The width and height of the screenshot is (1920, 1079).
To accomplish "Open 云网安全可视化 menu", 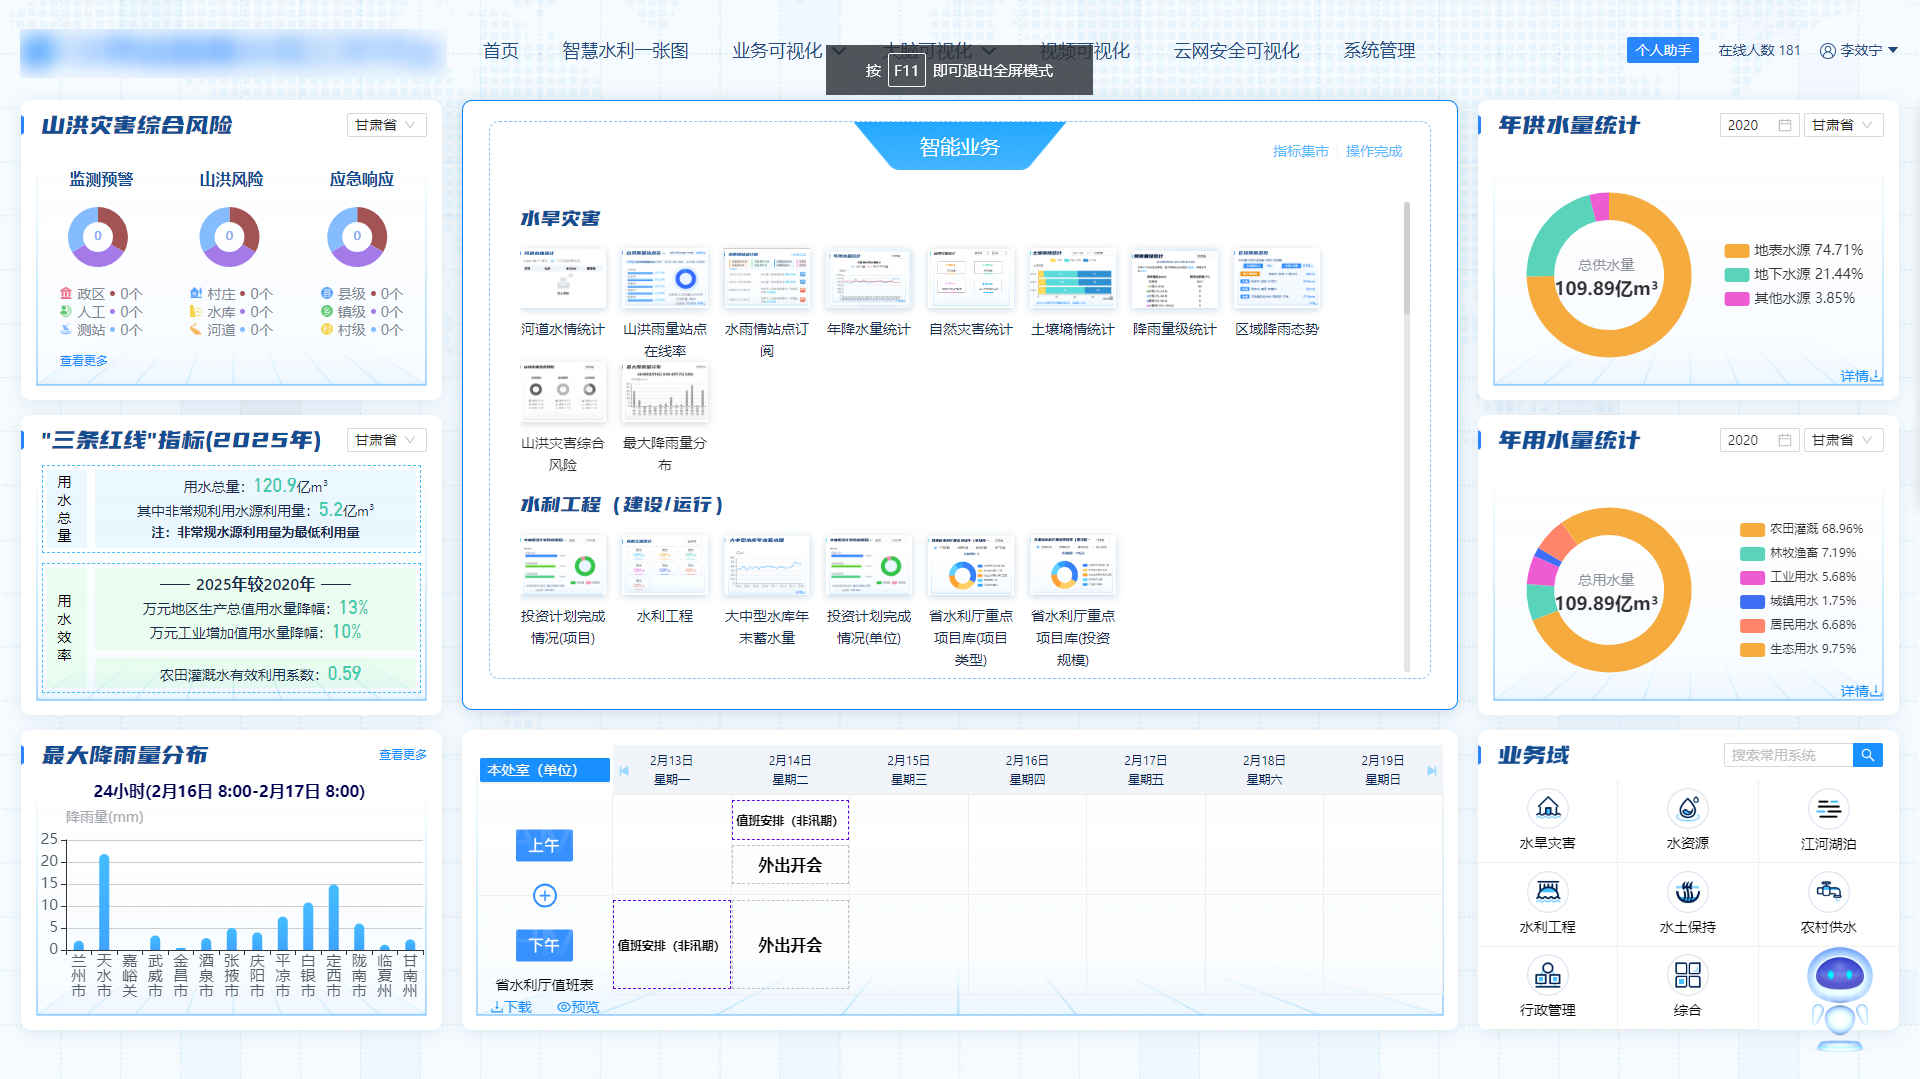I will click(x=1236, y=51).
